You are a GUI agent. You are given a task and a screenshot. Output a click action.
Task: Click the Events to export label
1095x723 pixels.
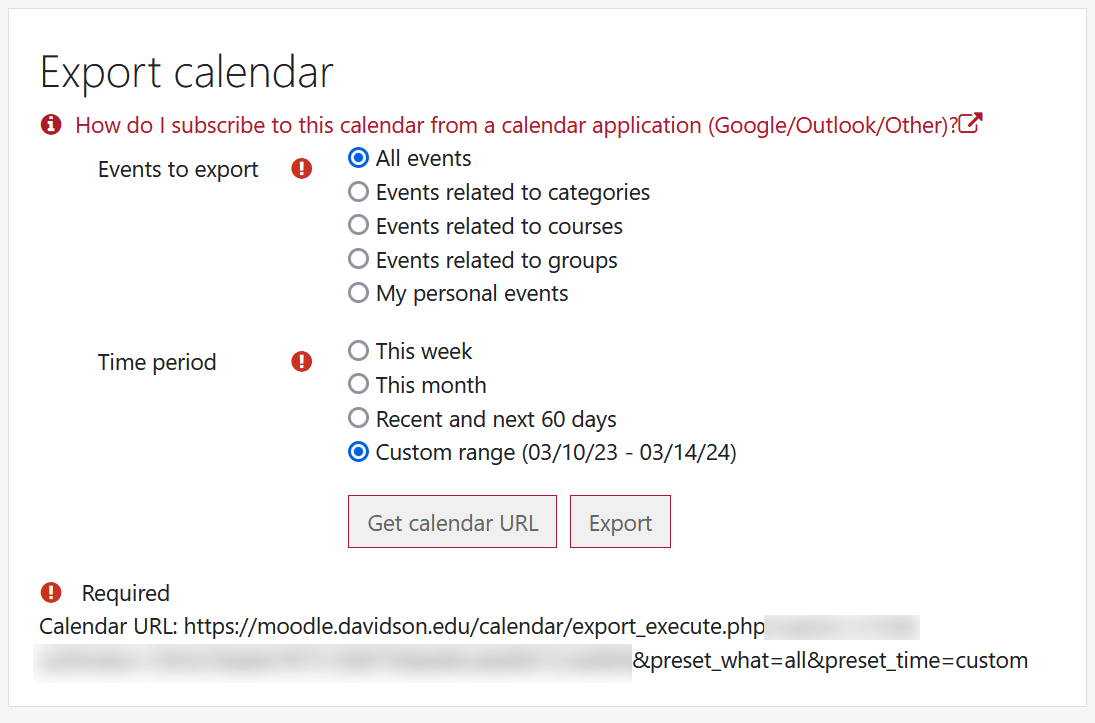178,170
